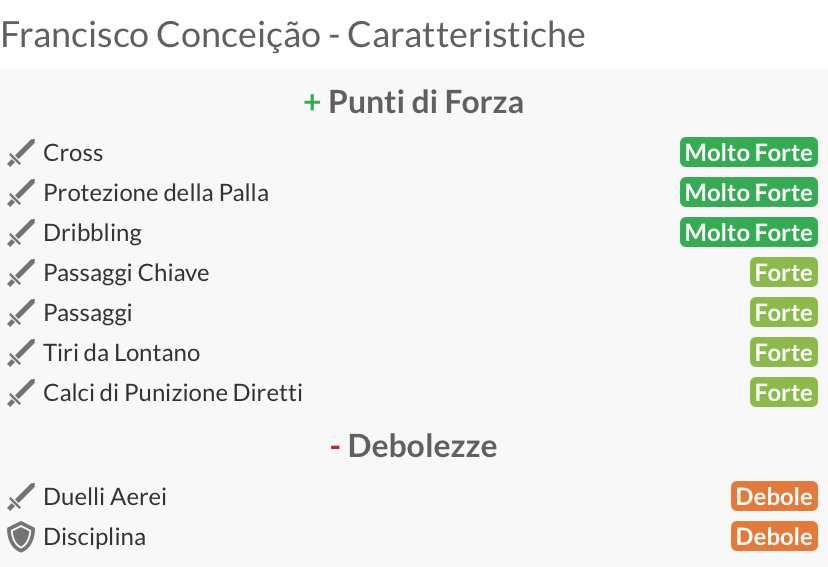
Task: Click the Francisco Conceição - Caratteristiche title
Action: click(293, 35)
